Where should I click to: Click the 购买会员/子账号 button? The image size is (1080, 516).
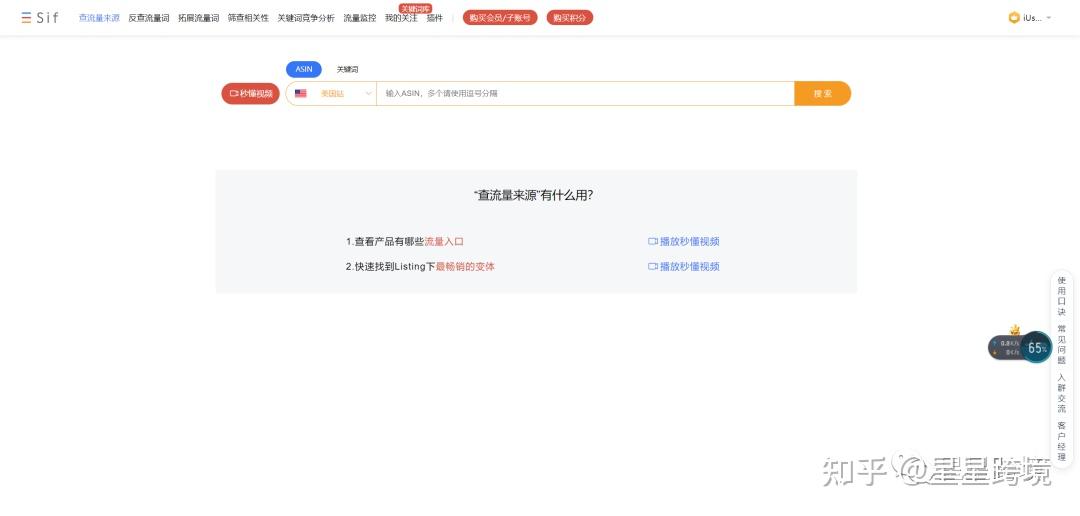pos(500,18)
